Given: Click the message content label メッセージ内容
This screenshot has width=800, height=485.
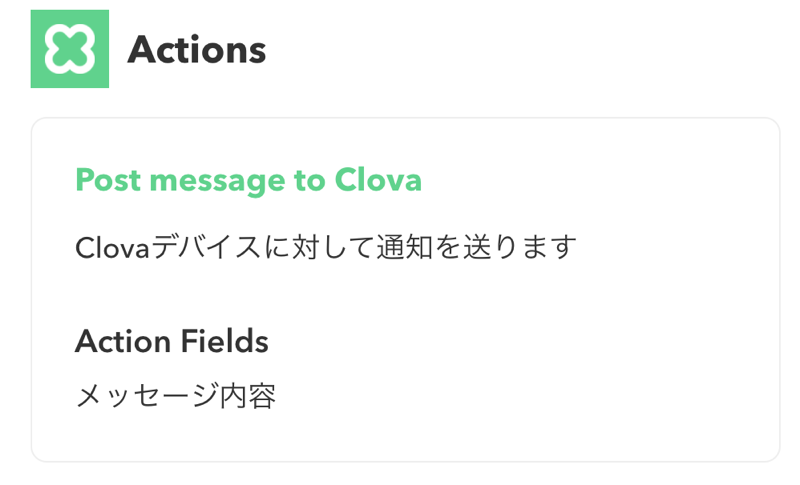Looking at the screenshot, I should [176, 396].
